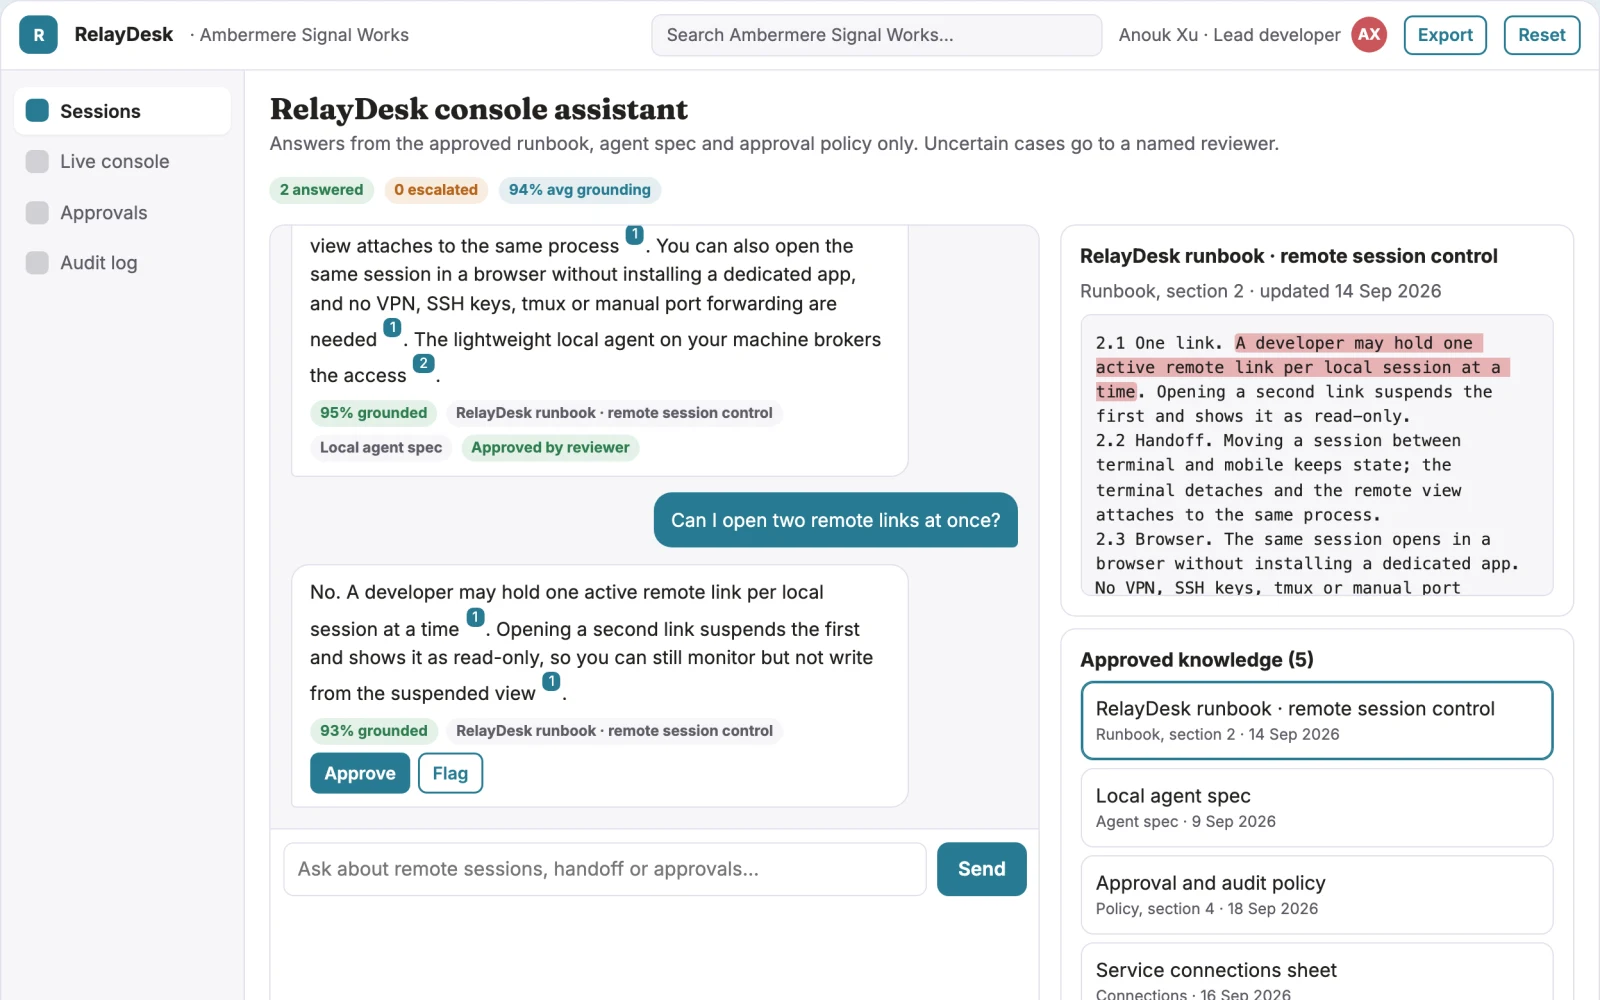Switch to Approvals in the sidebar

click(122, 213)
